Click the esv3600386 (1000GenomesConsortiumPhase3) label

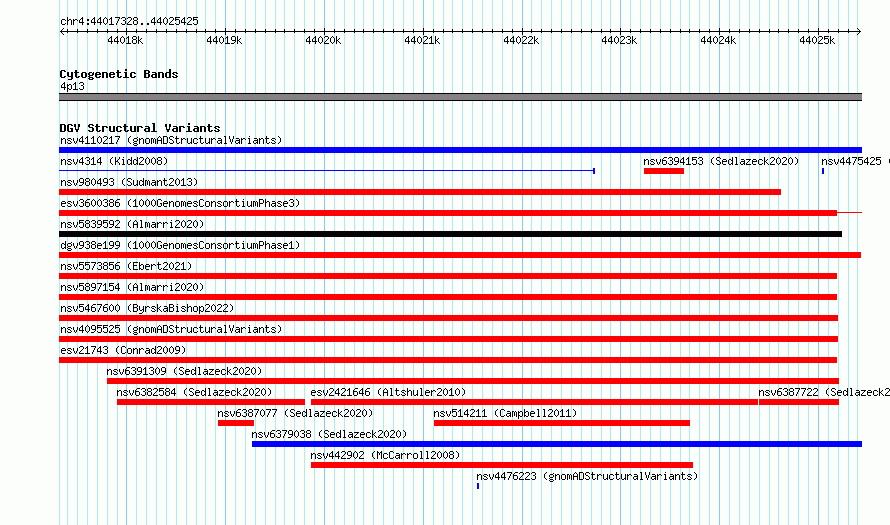pyautogui.click(x=180, y=203)
